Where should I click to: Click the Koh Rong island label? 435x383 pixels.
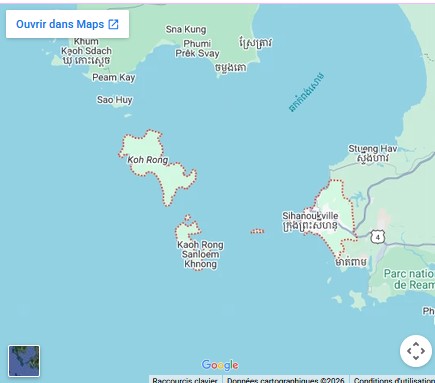coord(148,160)
